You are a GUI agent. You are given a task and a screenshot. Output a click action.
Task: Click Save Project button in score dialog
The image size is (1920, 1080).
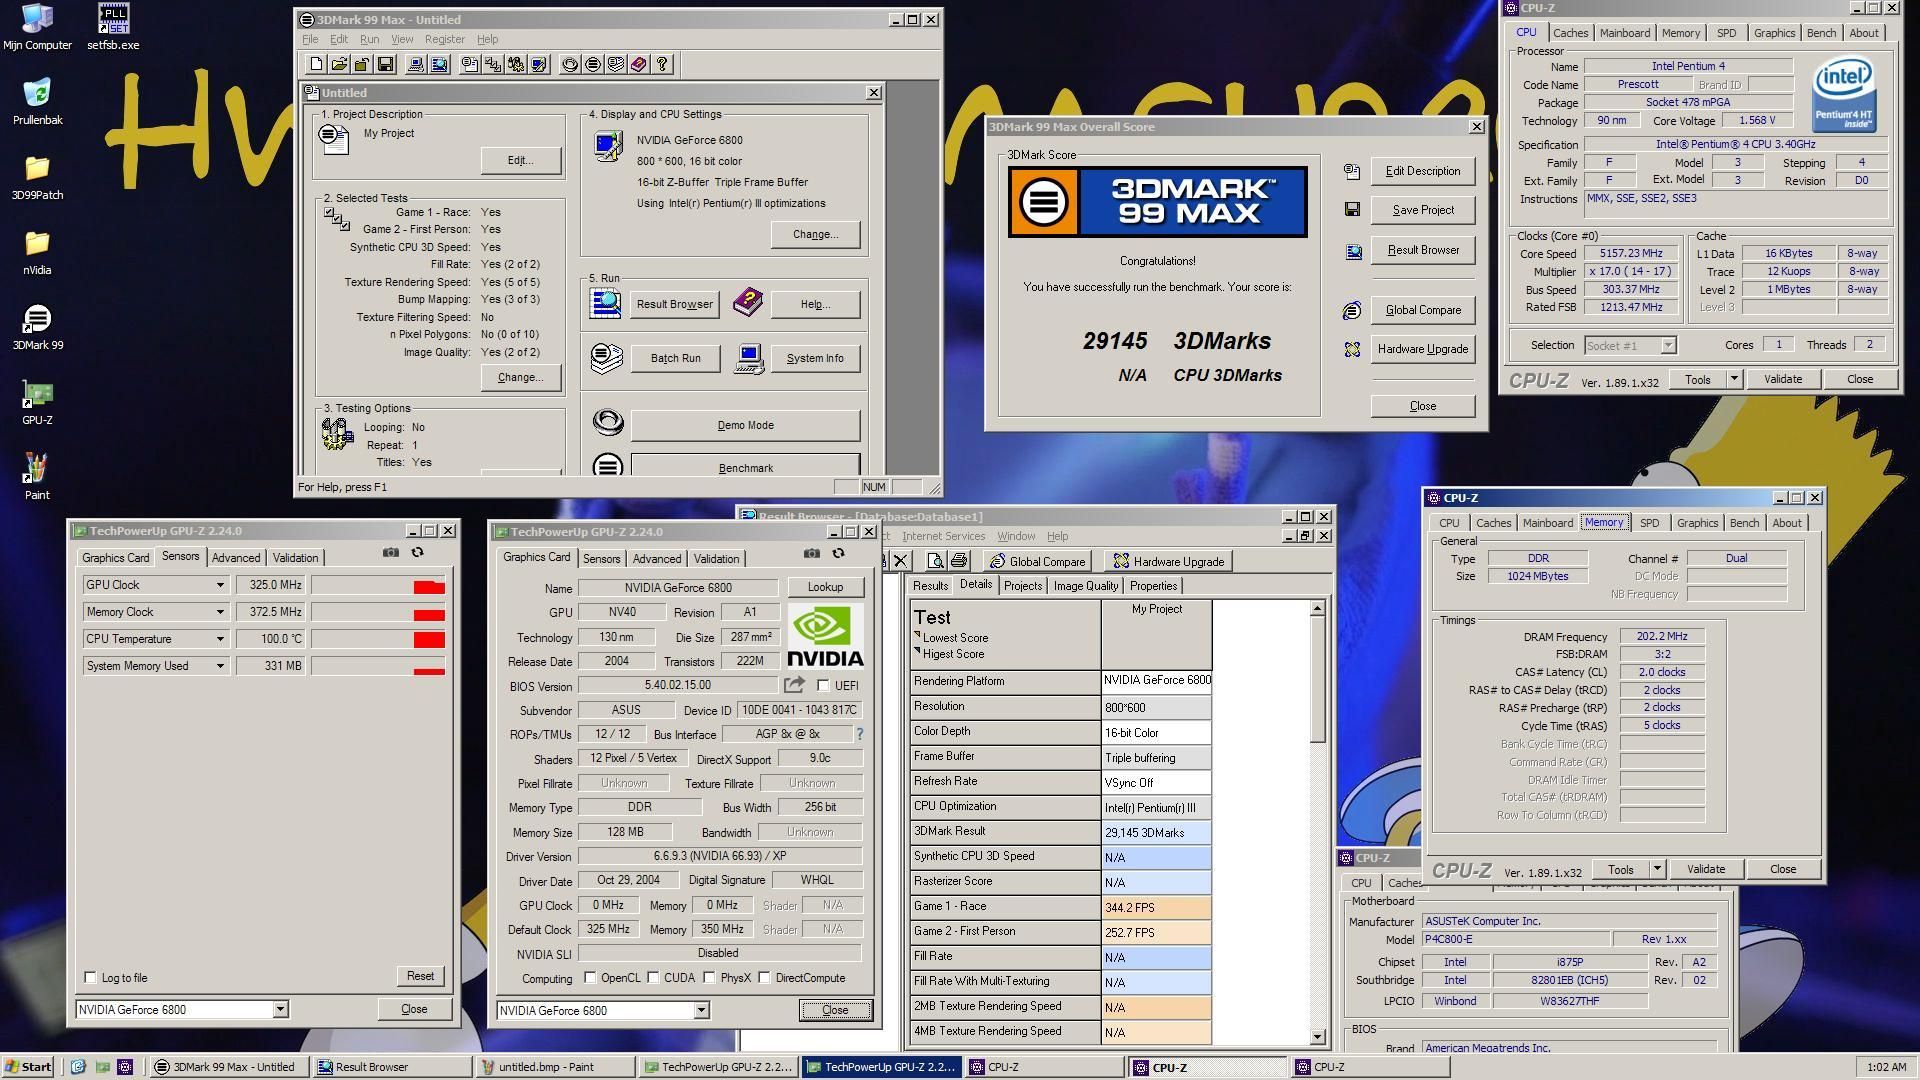click(x=1423, y=210)
